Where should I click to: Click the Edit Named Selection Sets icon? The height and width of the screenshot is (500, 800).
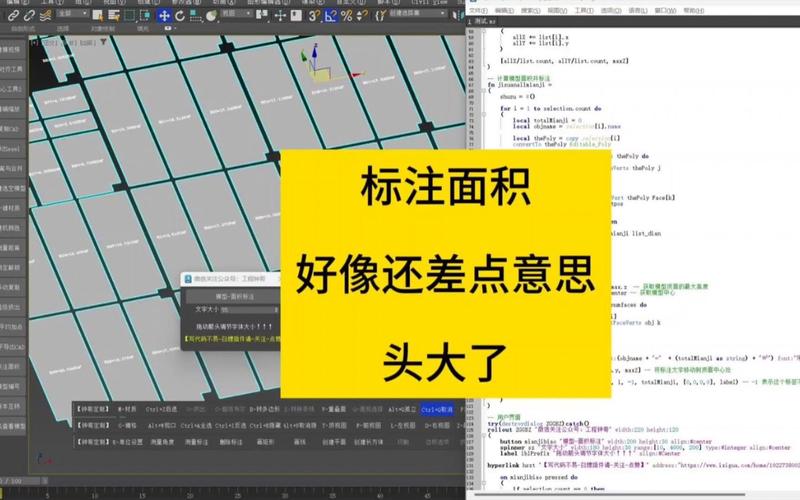[x=381, y=16]
